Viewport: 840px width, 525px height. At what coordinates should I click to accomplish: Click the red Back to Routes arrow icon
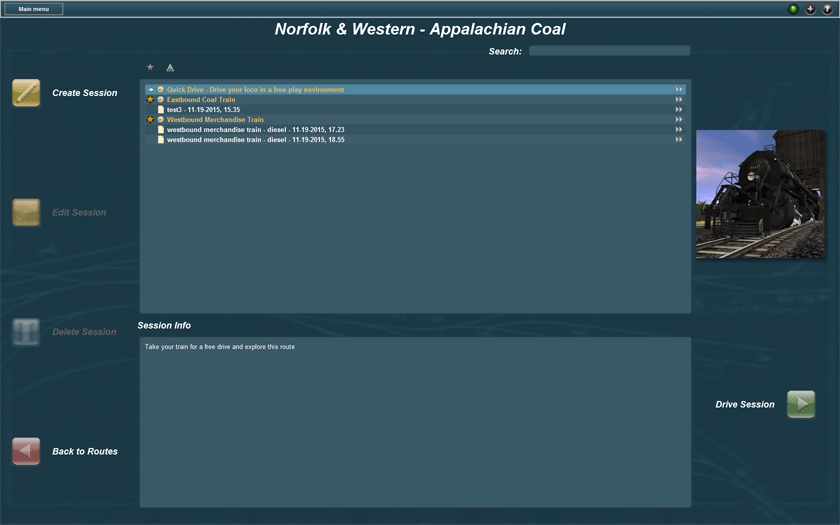(26, 451)
